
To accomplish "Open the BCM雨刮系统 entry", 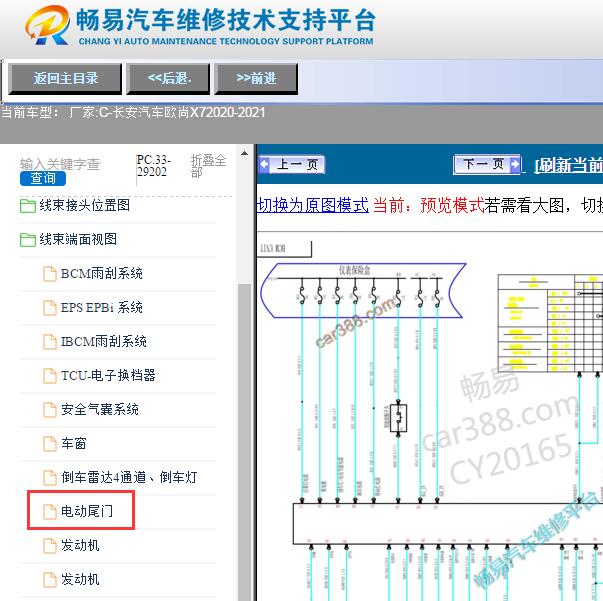I will 102,273.
